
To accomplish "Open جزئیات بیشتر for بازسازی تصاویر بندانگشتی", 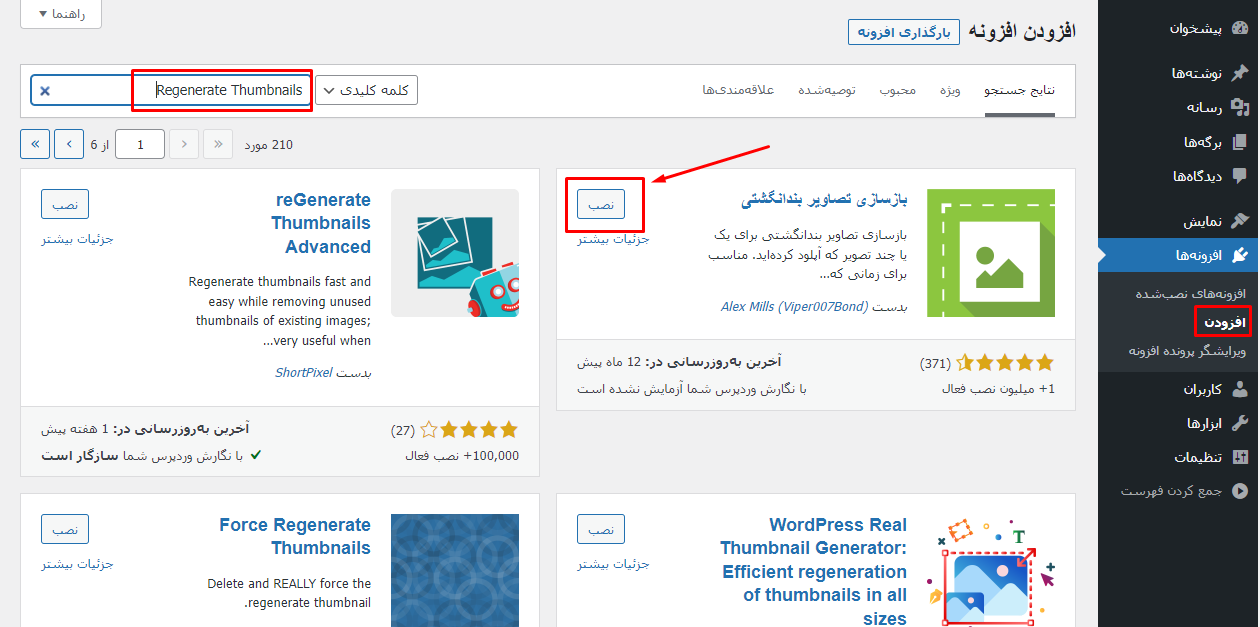I will (x=613, y=239).
